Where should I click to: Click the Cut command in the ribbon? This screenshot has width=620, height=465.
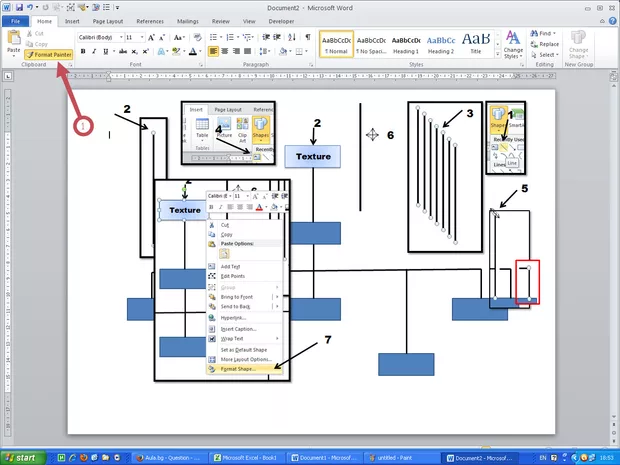point(40,35)
